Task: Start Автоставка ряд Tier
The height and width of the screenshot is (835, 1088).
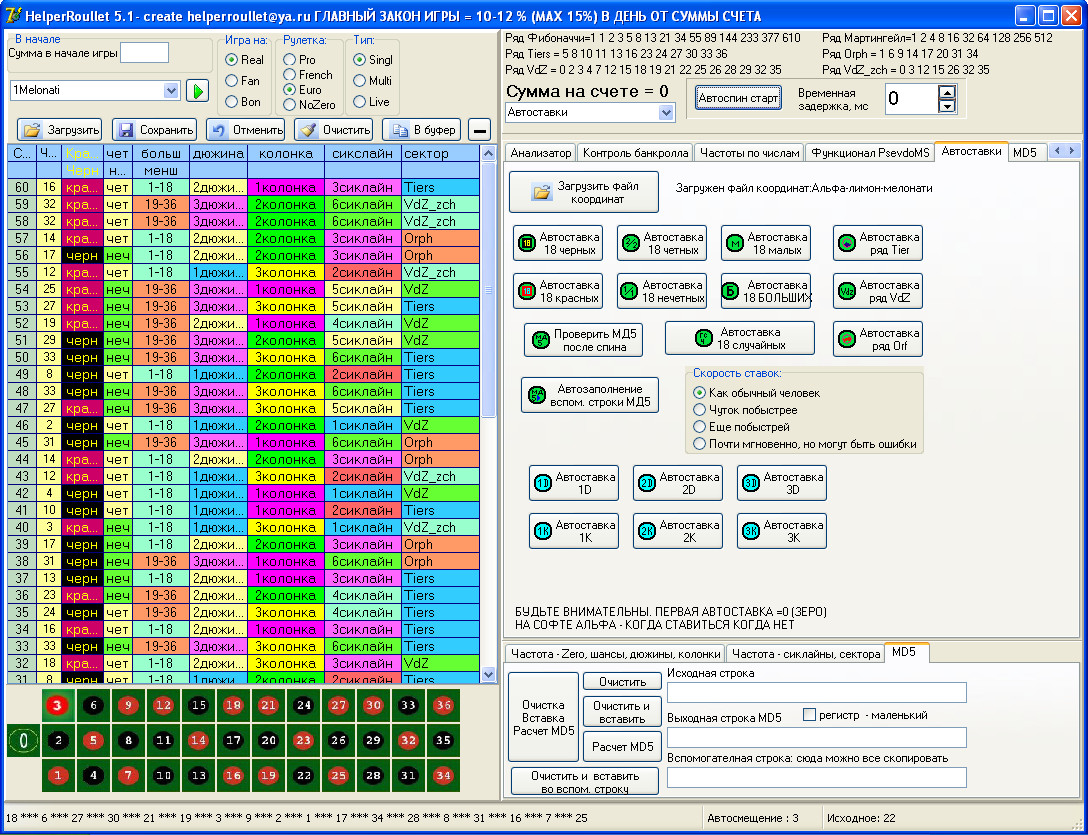Action: tap(877, 243)
